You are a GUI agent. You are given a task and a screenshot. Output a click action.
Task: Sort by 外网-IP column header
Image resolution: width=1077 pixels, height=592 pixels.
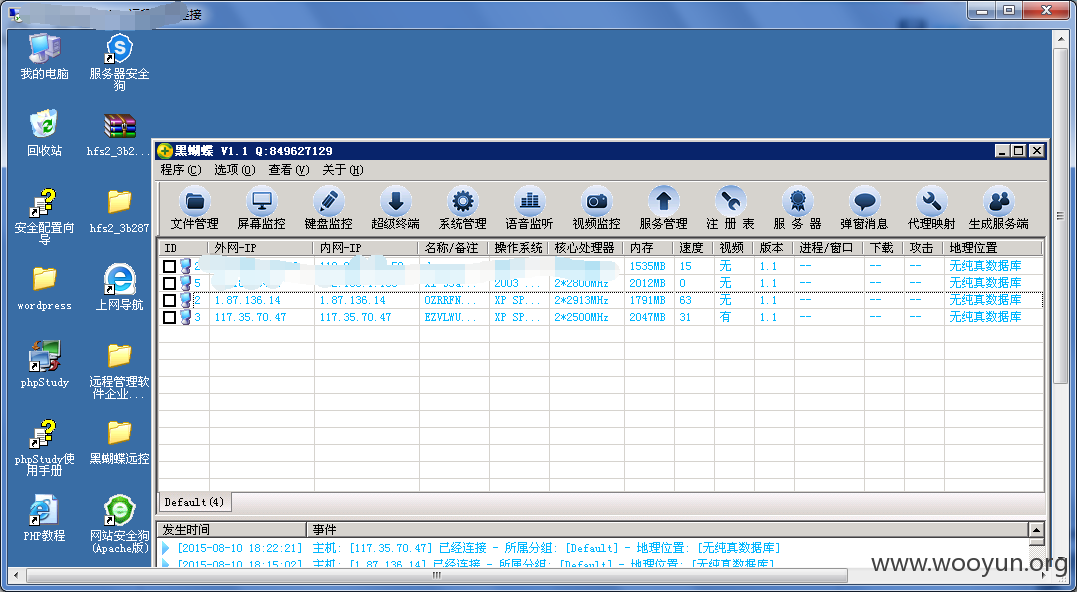coord(260,247)
